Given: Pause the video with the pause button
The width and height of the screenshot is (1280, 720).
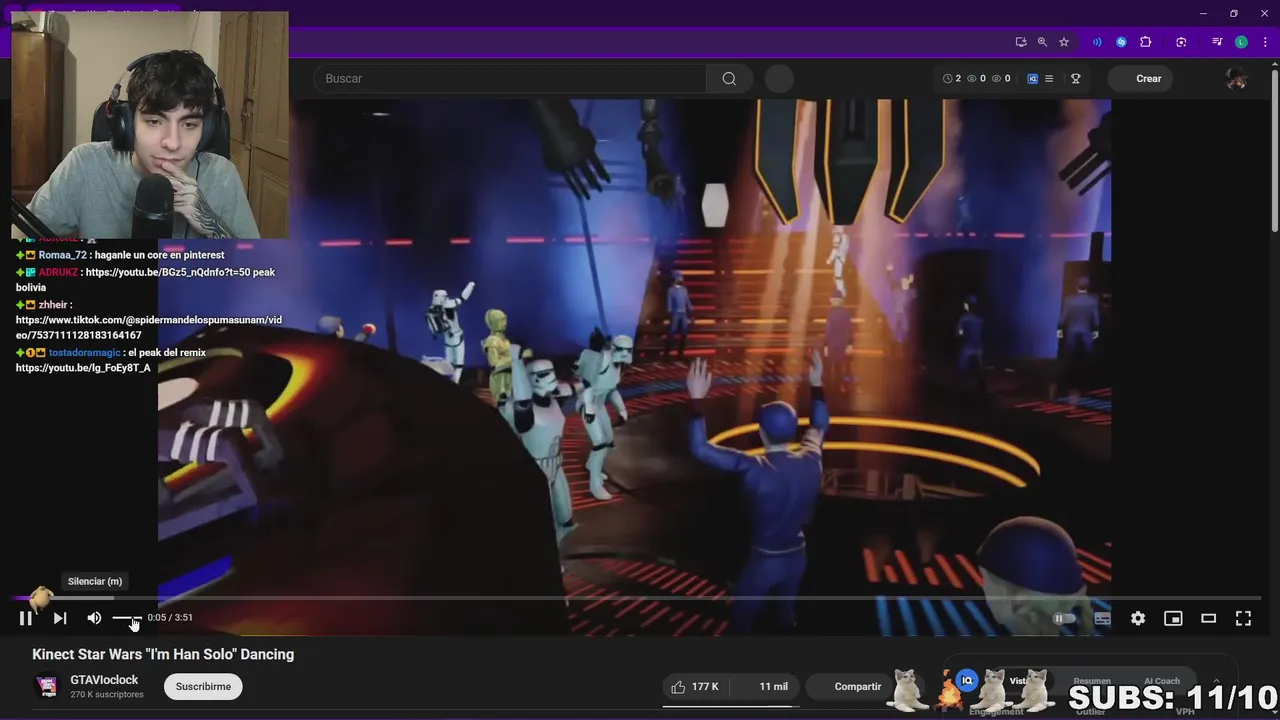Looking at the screenshot, I should (x=26, y=618).
